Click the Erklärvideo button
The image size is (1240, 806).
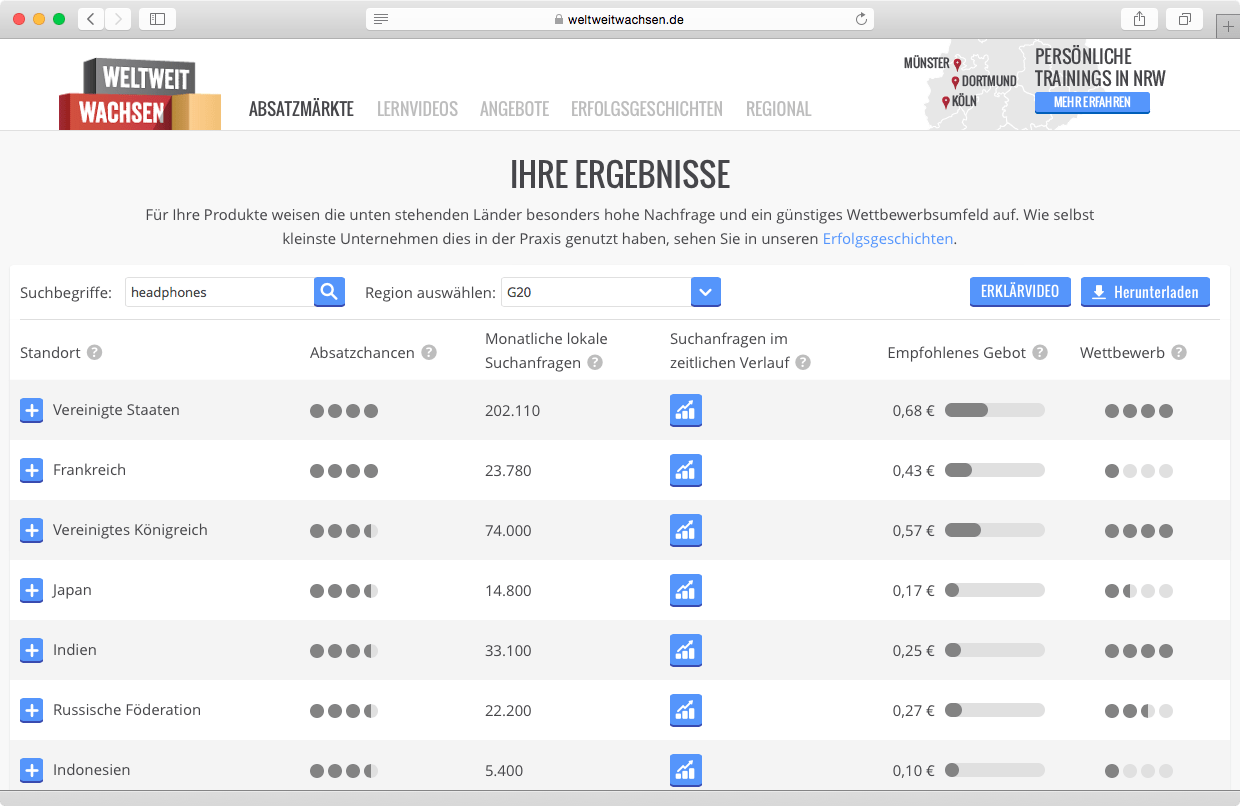pos(1020,292)
